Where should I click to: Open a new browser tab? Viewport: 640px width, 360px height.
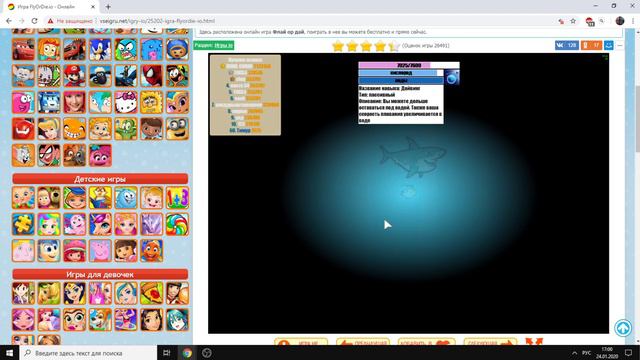click(108, 7)
